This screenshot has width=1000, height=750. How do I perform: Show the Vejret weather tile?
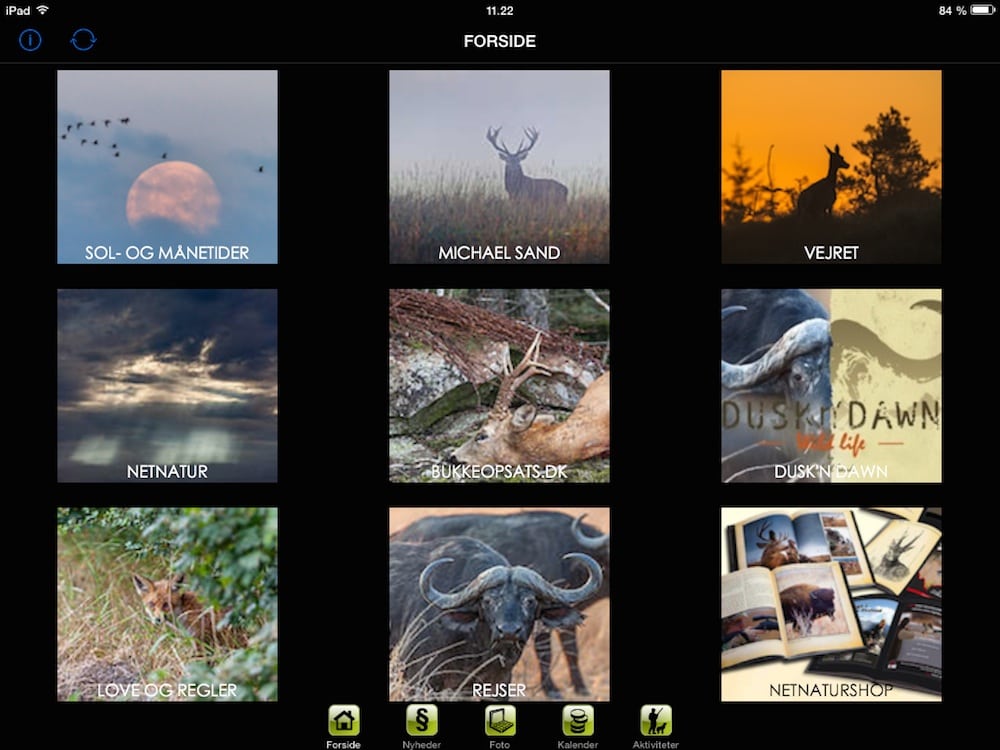(x=831, y=166)
